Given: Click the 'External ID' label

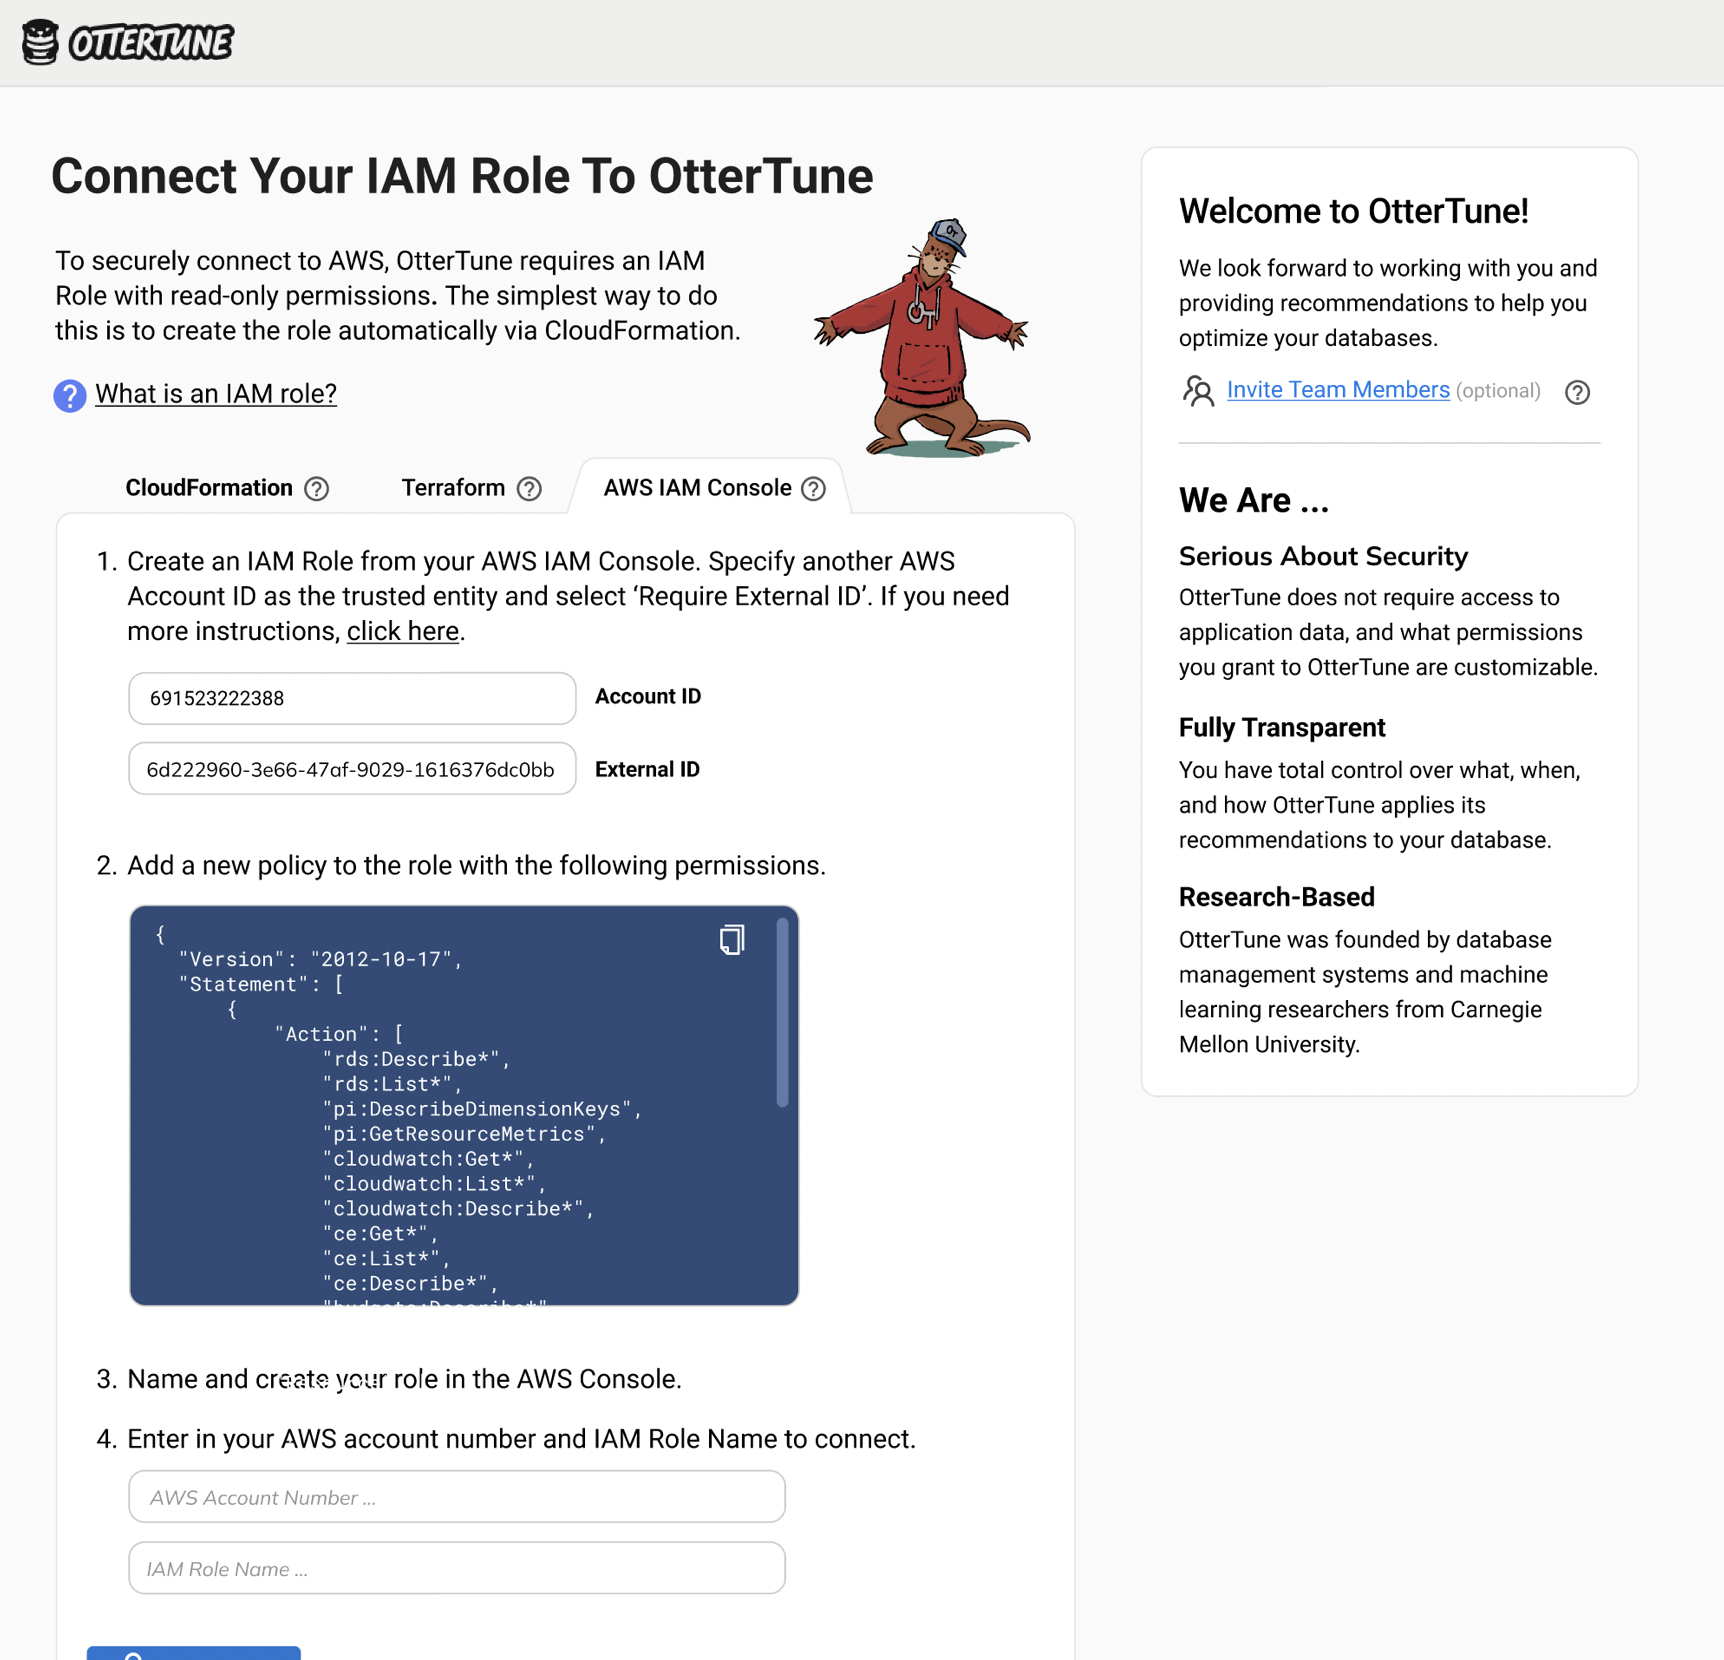Looking at the screenshot, I should [x=647, y=769].
